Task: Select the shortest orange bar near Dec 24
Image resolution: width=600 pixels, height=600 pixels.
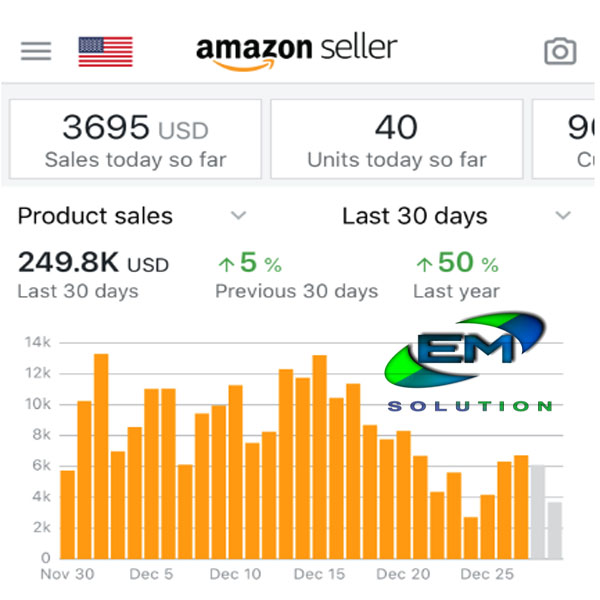Action: [x=471, y=537]
